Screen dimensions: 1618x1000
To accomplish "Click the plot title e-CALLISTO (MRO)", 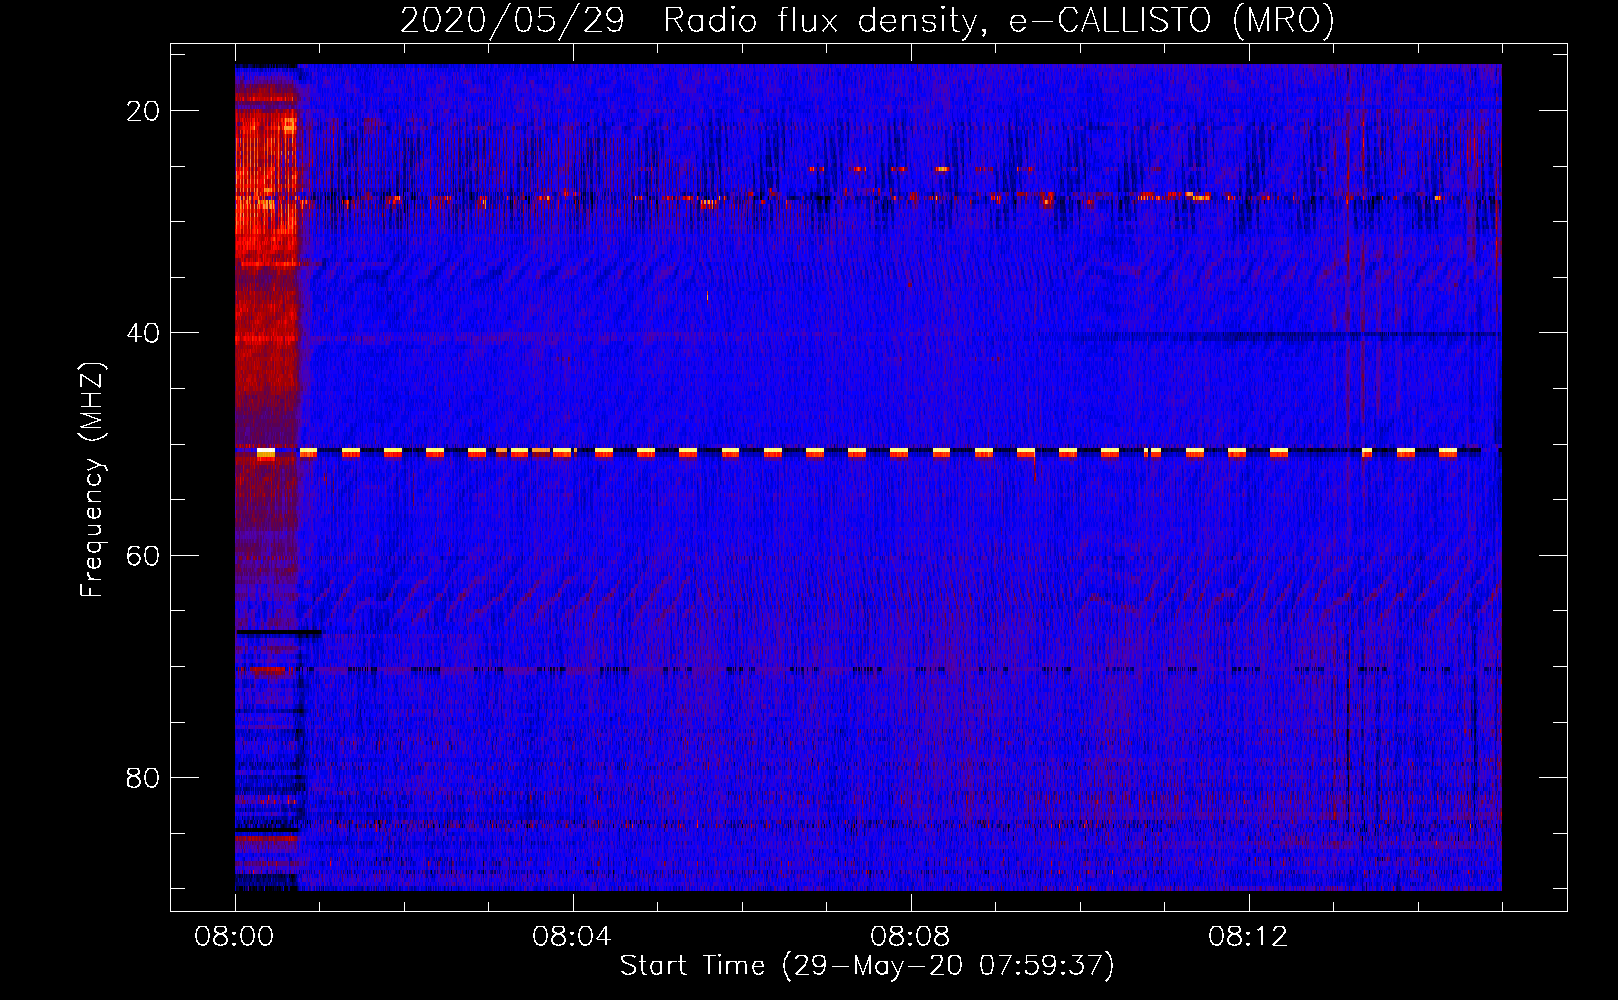I will (1172, 20).
